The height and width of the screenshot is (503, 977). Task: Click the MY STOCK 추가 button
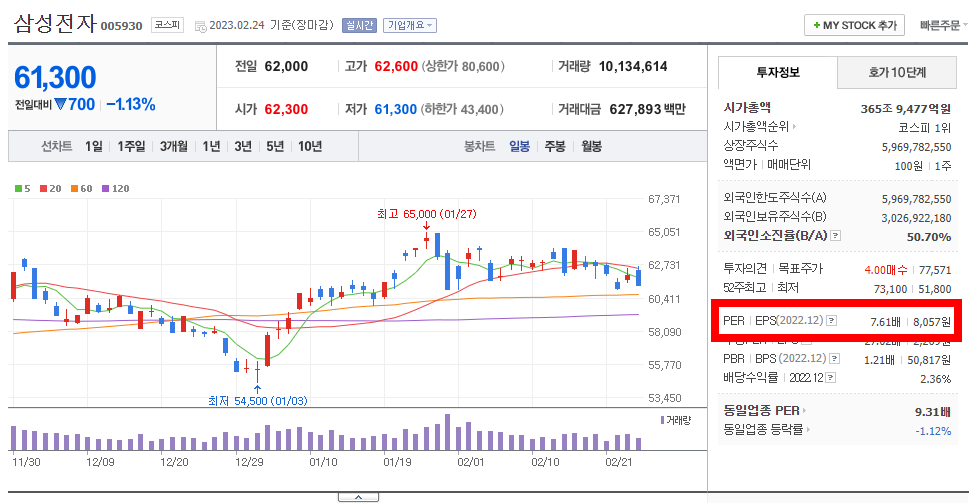(854, 26)
